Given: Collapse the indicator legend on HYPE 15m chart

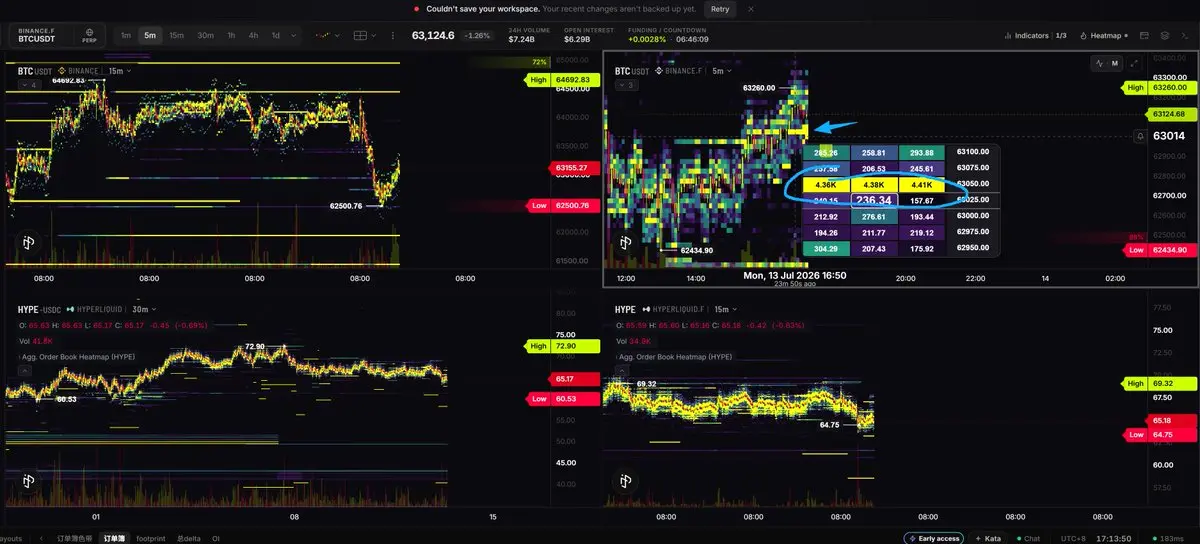Looking at the screenshot, I should coord(624,370).
